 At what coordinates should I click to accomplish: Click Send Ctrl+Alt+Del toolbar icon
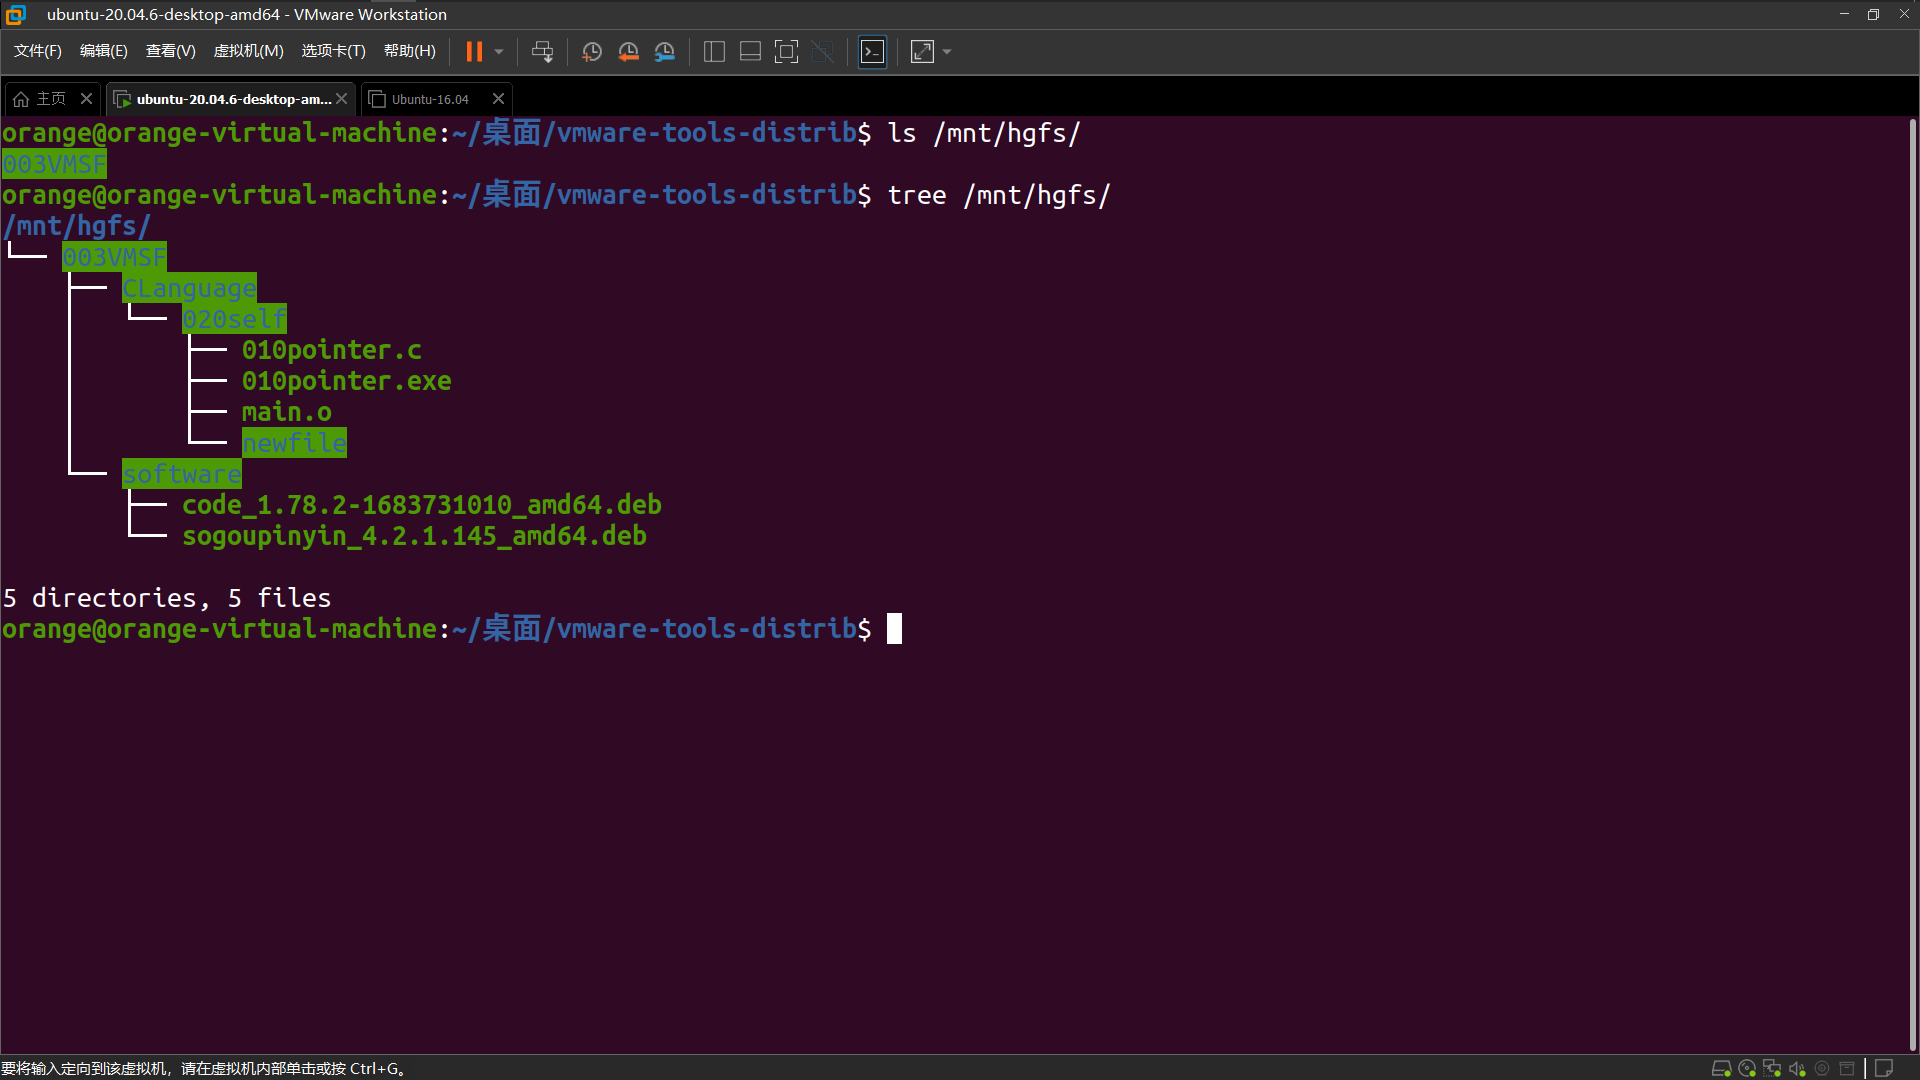coord(542,52)
